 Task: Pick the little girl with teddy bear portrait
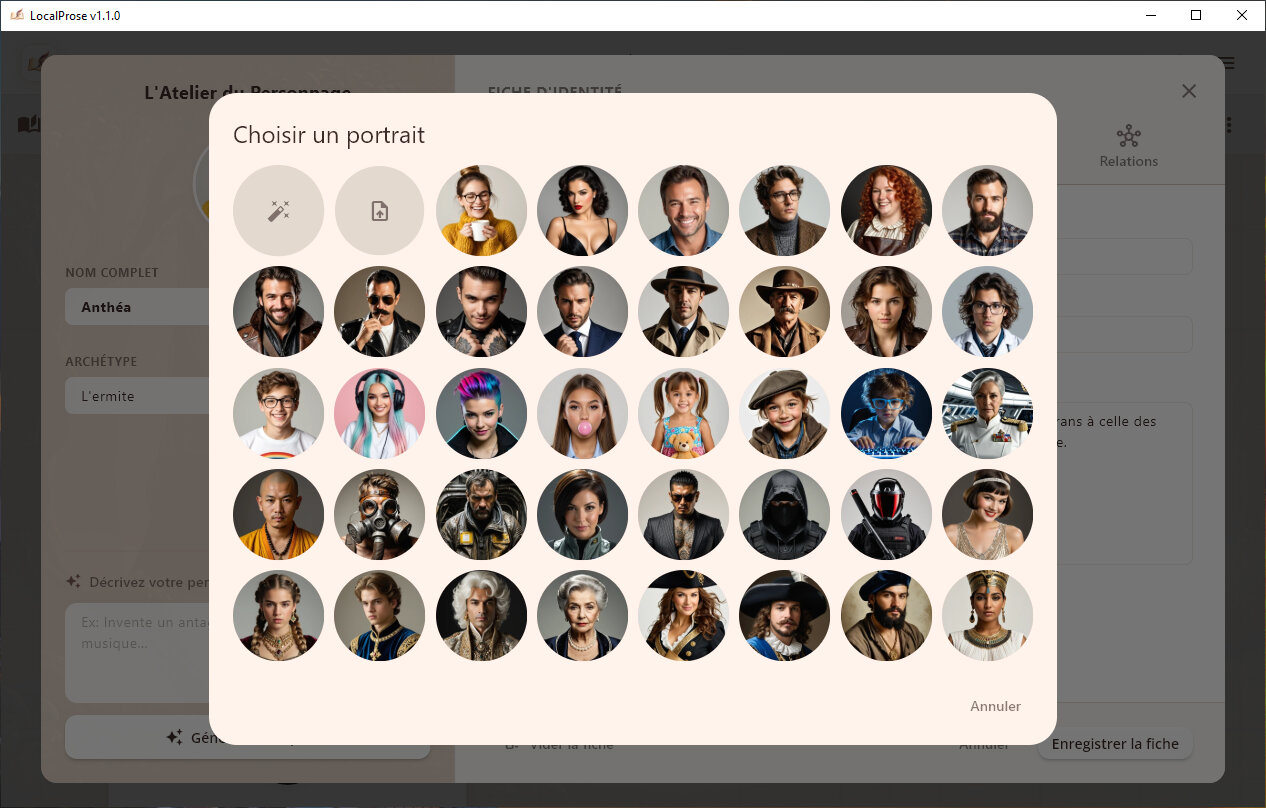pyautogui.click(x=684, y=413)
